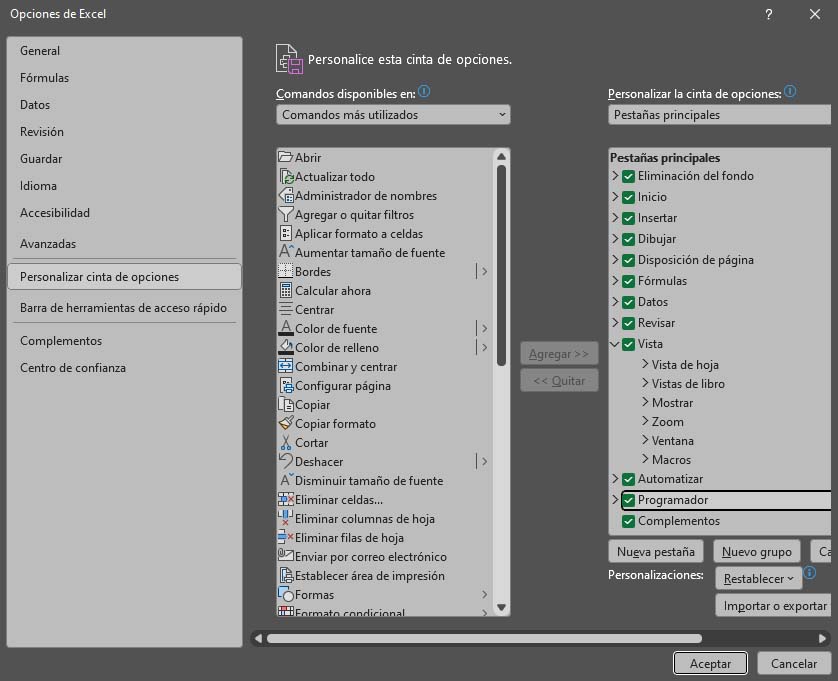Click the Actualizar todo icon
This screenshot has height=681, width=838.
(287, 176)
